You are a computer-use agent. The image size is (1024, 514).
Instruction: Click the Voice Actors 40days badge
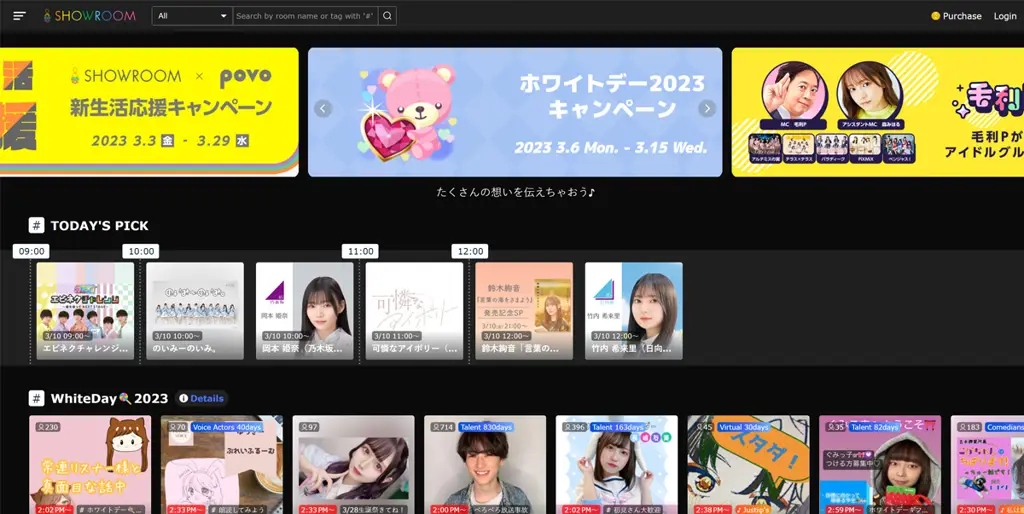coord(227,427)
